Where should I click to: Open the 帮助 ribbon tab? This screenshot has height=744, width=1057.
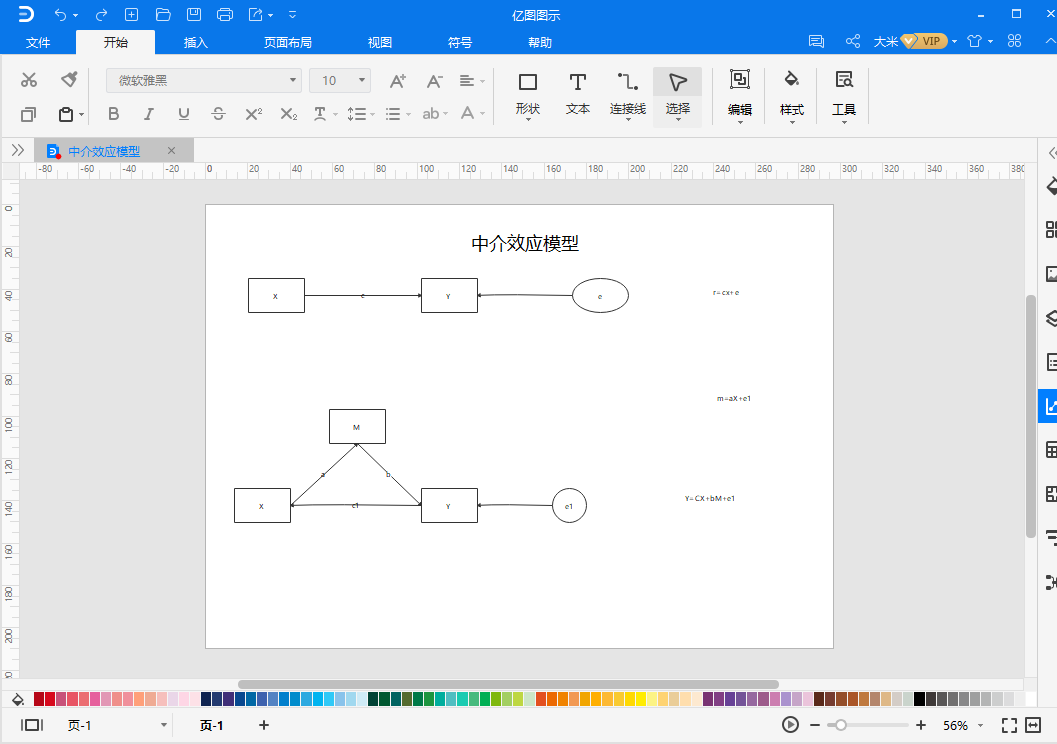540,42
